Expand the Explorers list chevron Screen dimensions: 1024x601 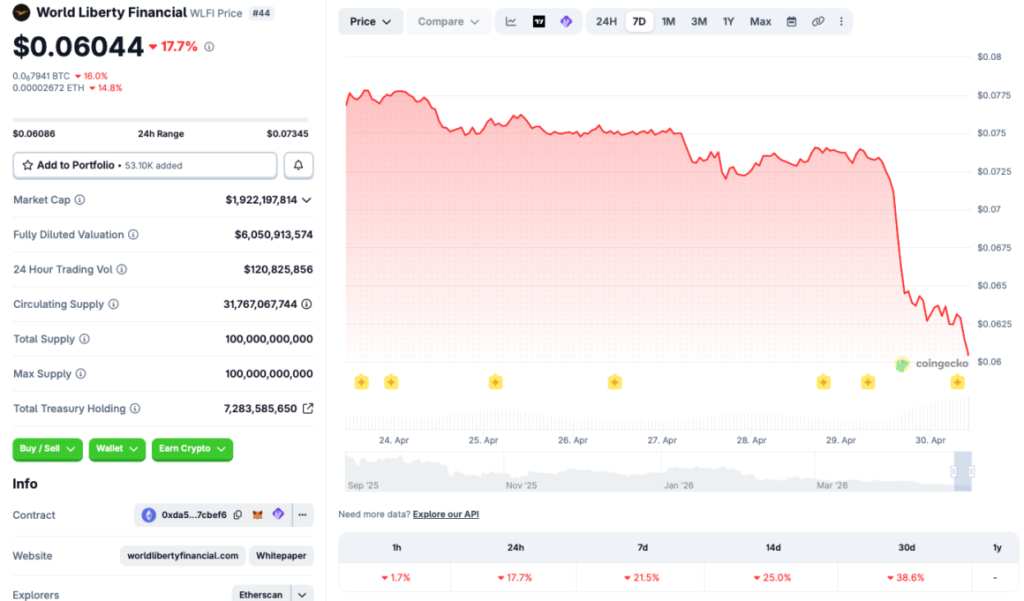coord(304,594)
